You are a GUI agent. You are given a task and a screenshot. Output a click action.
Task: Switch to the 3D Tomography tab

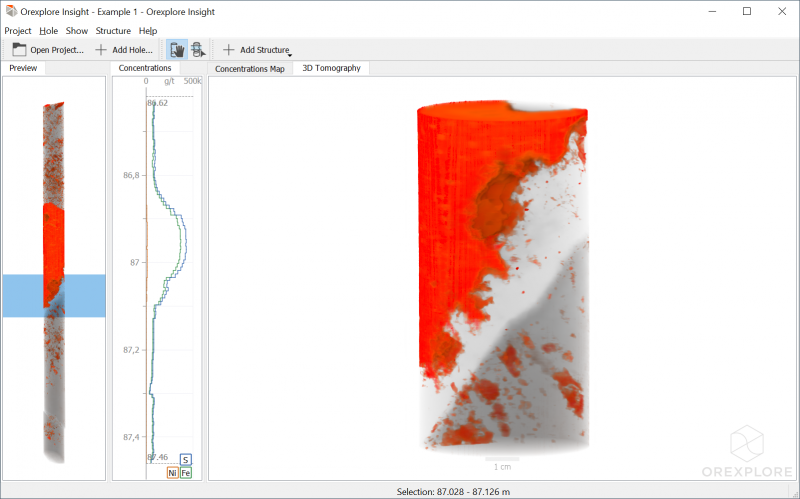coord(331,68)
